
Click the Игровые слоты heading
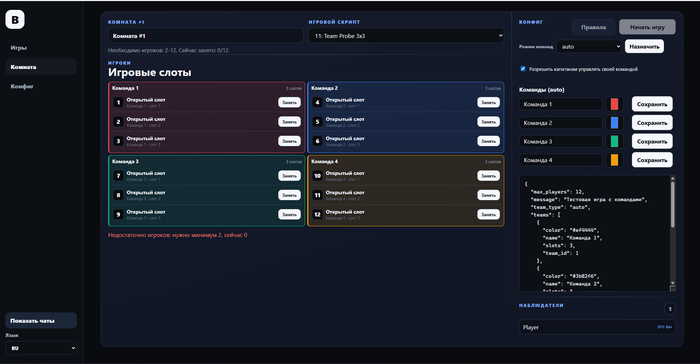tap(150, 72)
